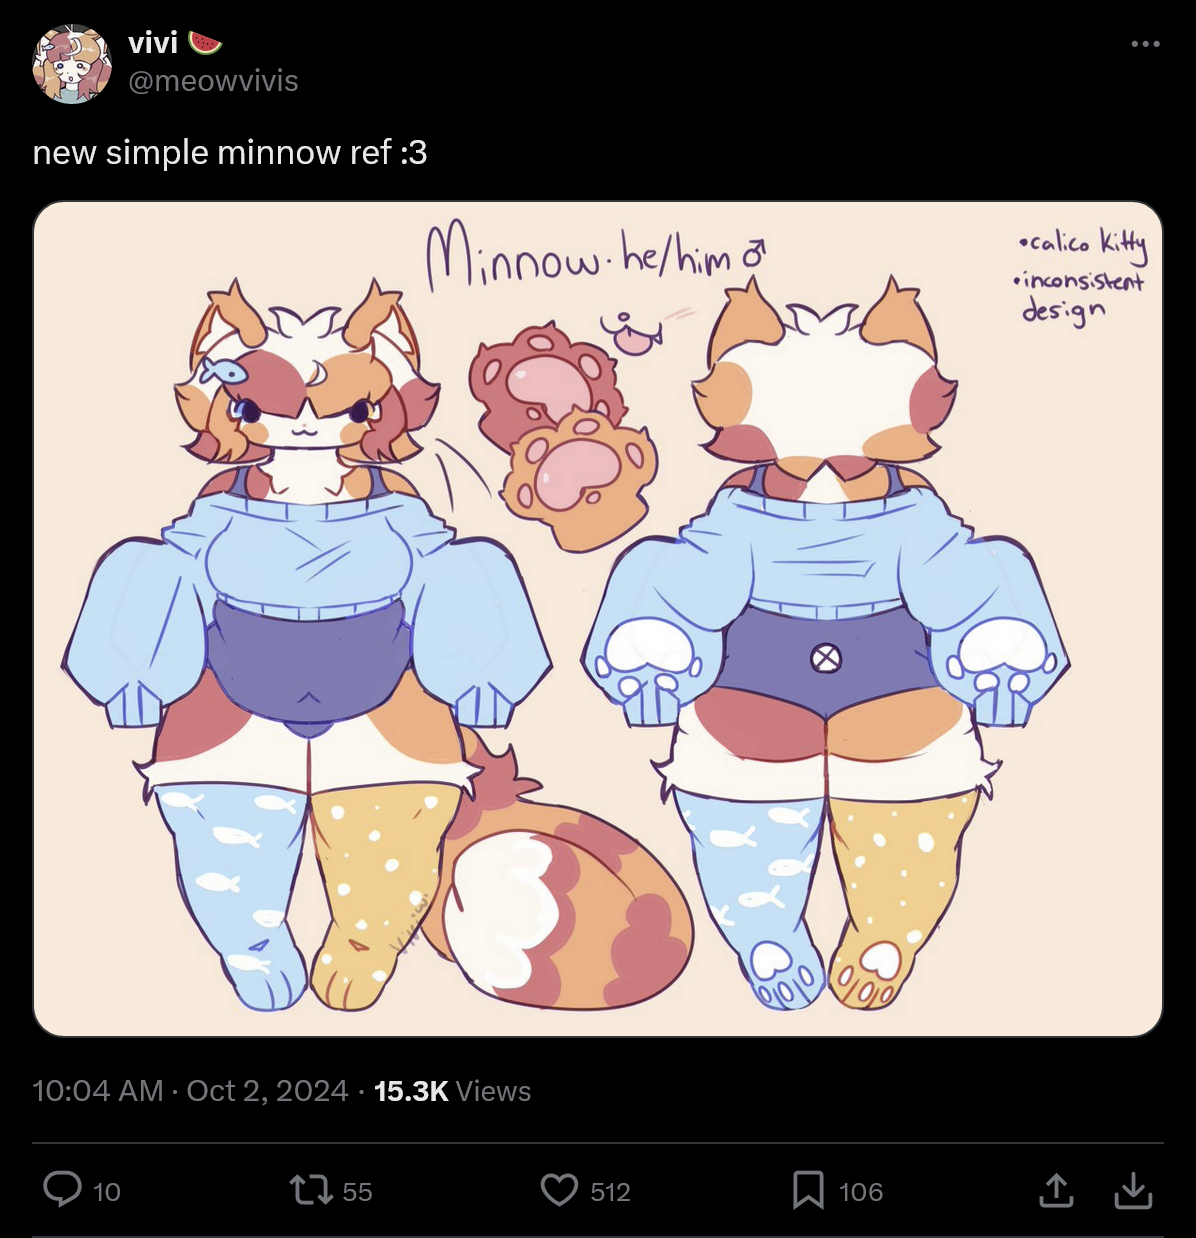The image size is (1196, 1238).
Task: Click the 10 replies count
Action: [x=107, y=1192]
